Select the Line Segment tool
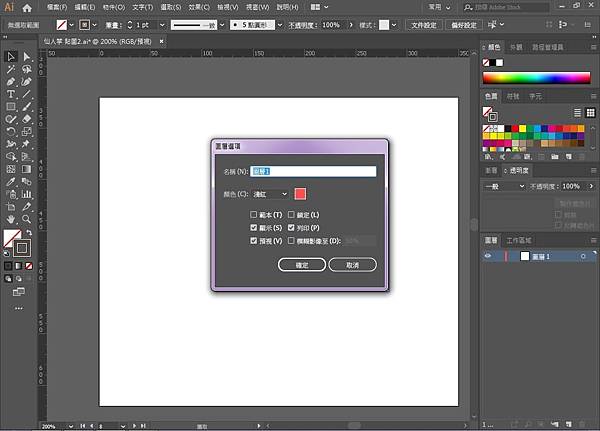The width and height of the screenshot is (600, 431). [26, 94]
